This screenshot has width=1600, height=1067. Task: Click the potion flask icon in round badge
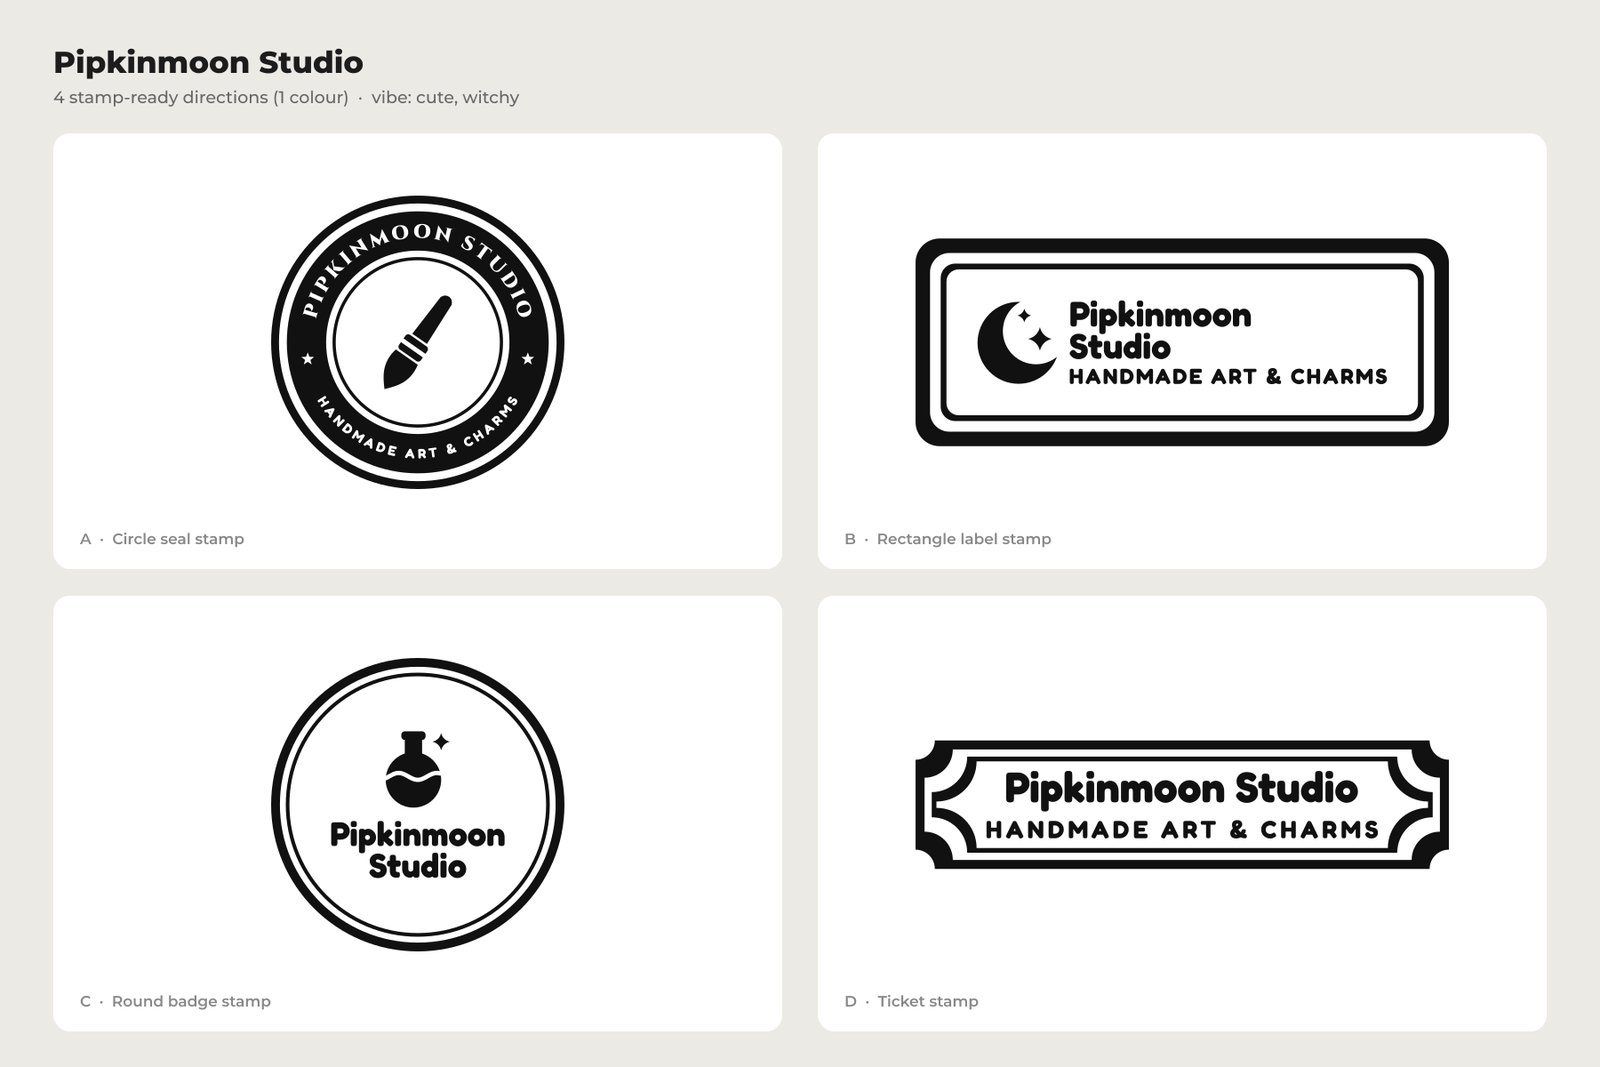412,768
